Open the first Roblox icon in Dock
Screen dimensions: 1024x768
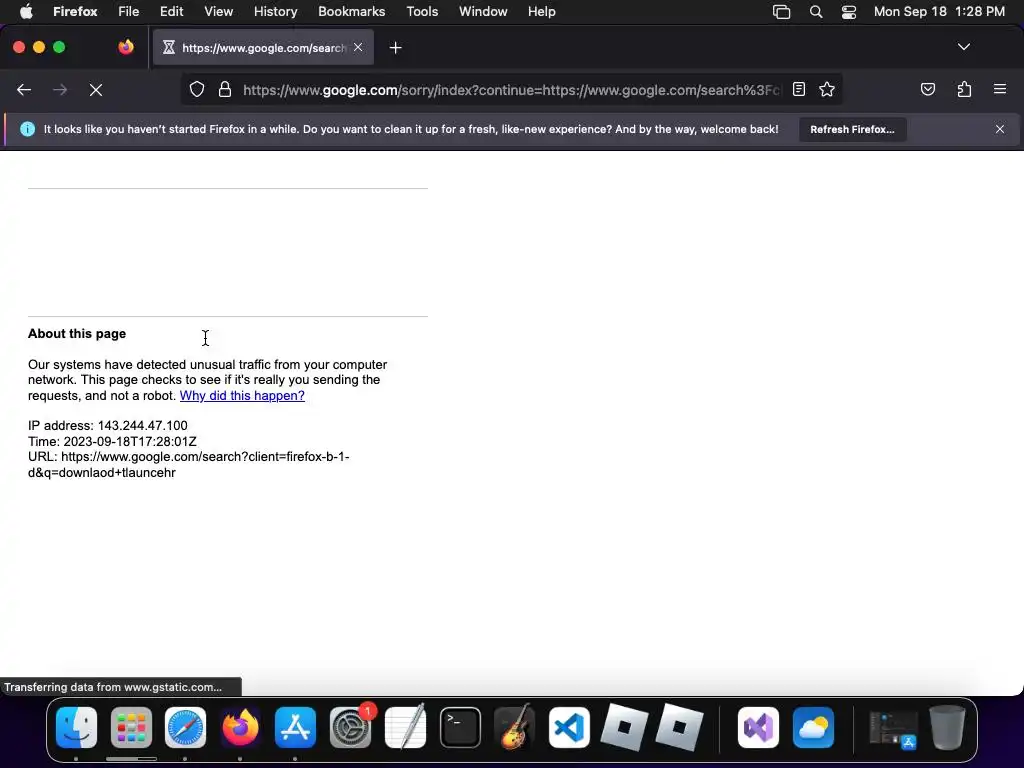click(x=624, y=728)
